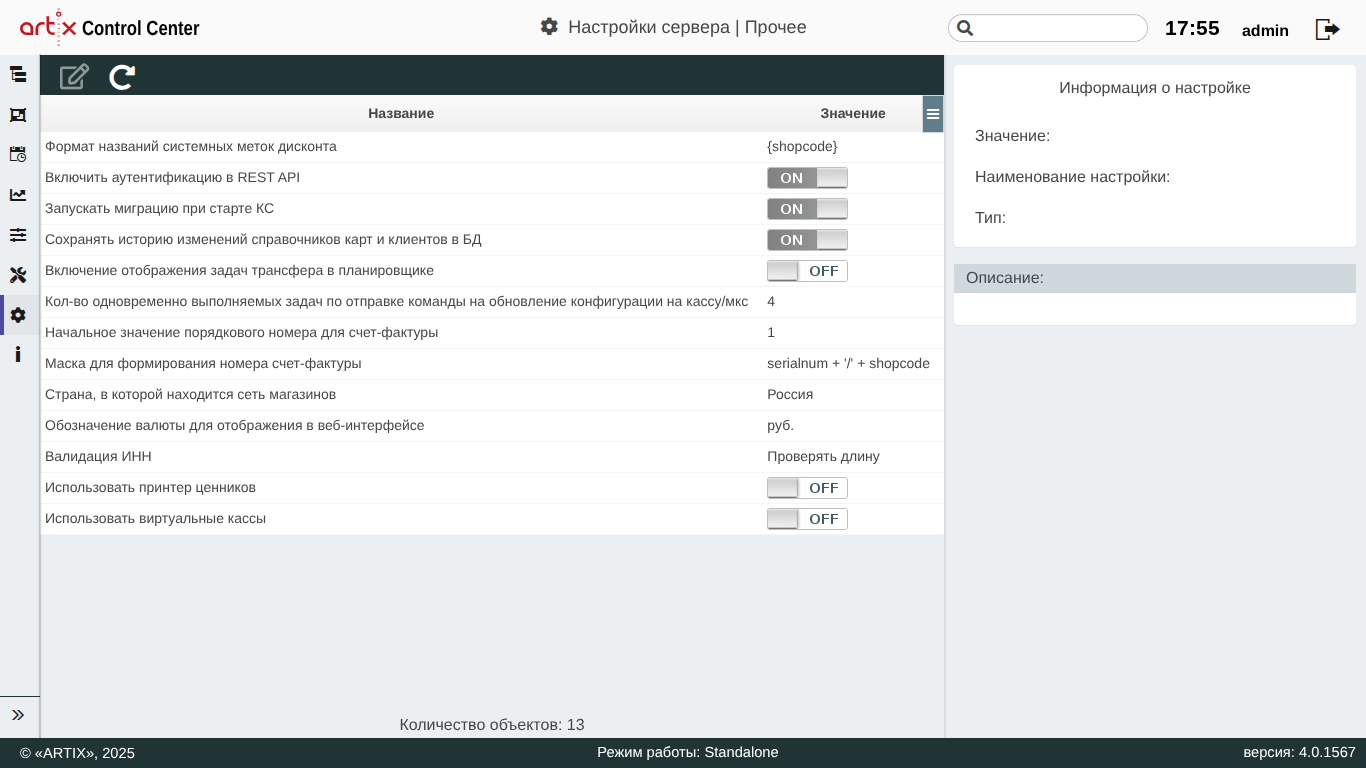The image size is (1366, 768).
Task: Toggle migration at KS startup switch
Action: (807, 209)
